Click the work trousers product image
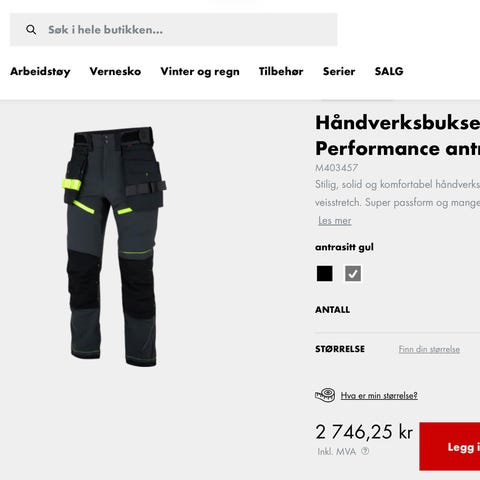Screen dimensions: 480x480 point(114,247)
